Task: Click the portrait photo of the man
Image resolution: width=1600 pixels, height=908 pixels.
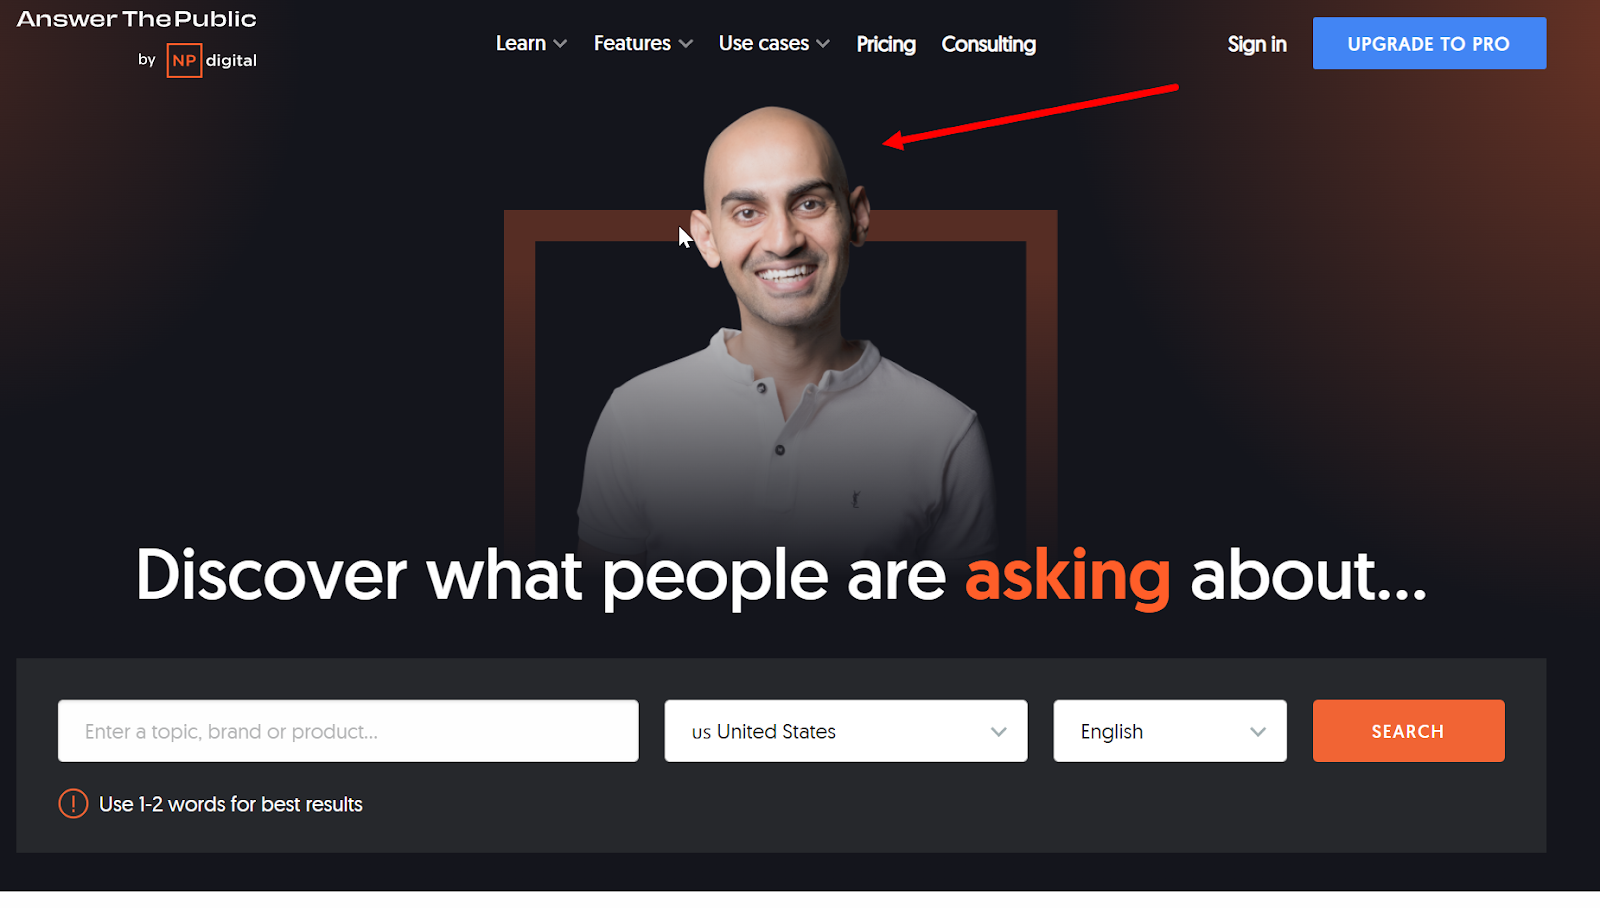Action: pyautogui.click(x=785, y=330)
